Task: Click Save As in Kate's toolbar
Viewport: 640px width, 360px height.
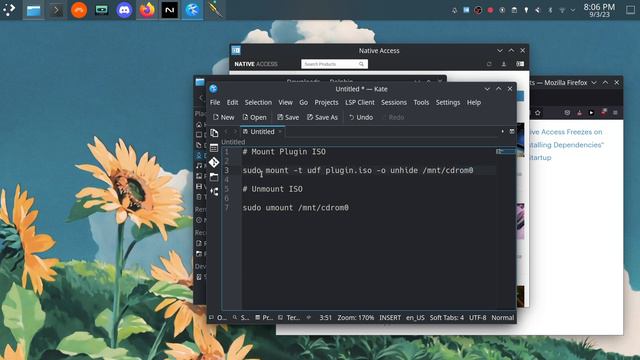Action: click(x=322, y=118)
